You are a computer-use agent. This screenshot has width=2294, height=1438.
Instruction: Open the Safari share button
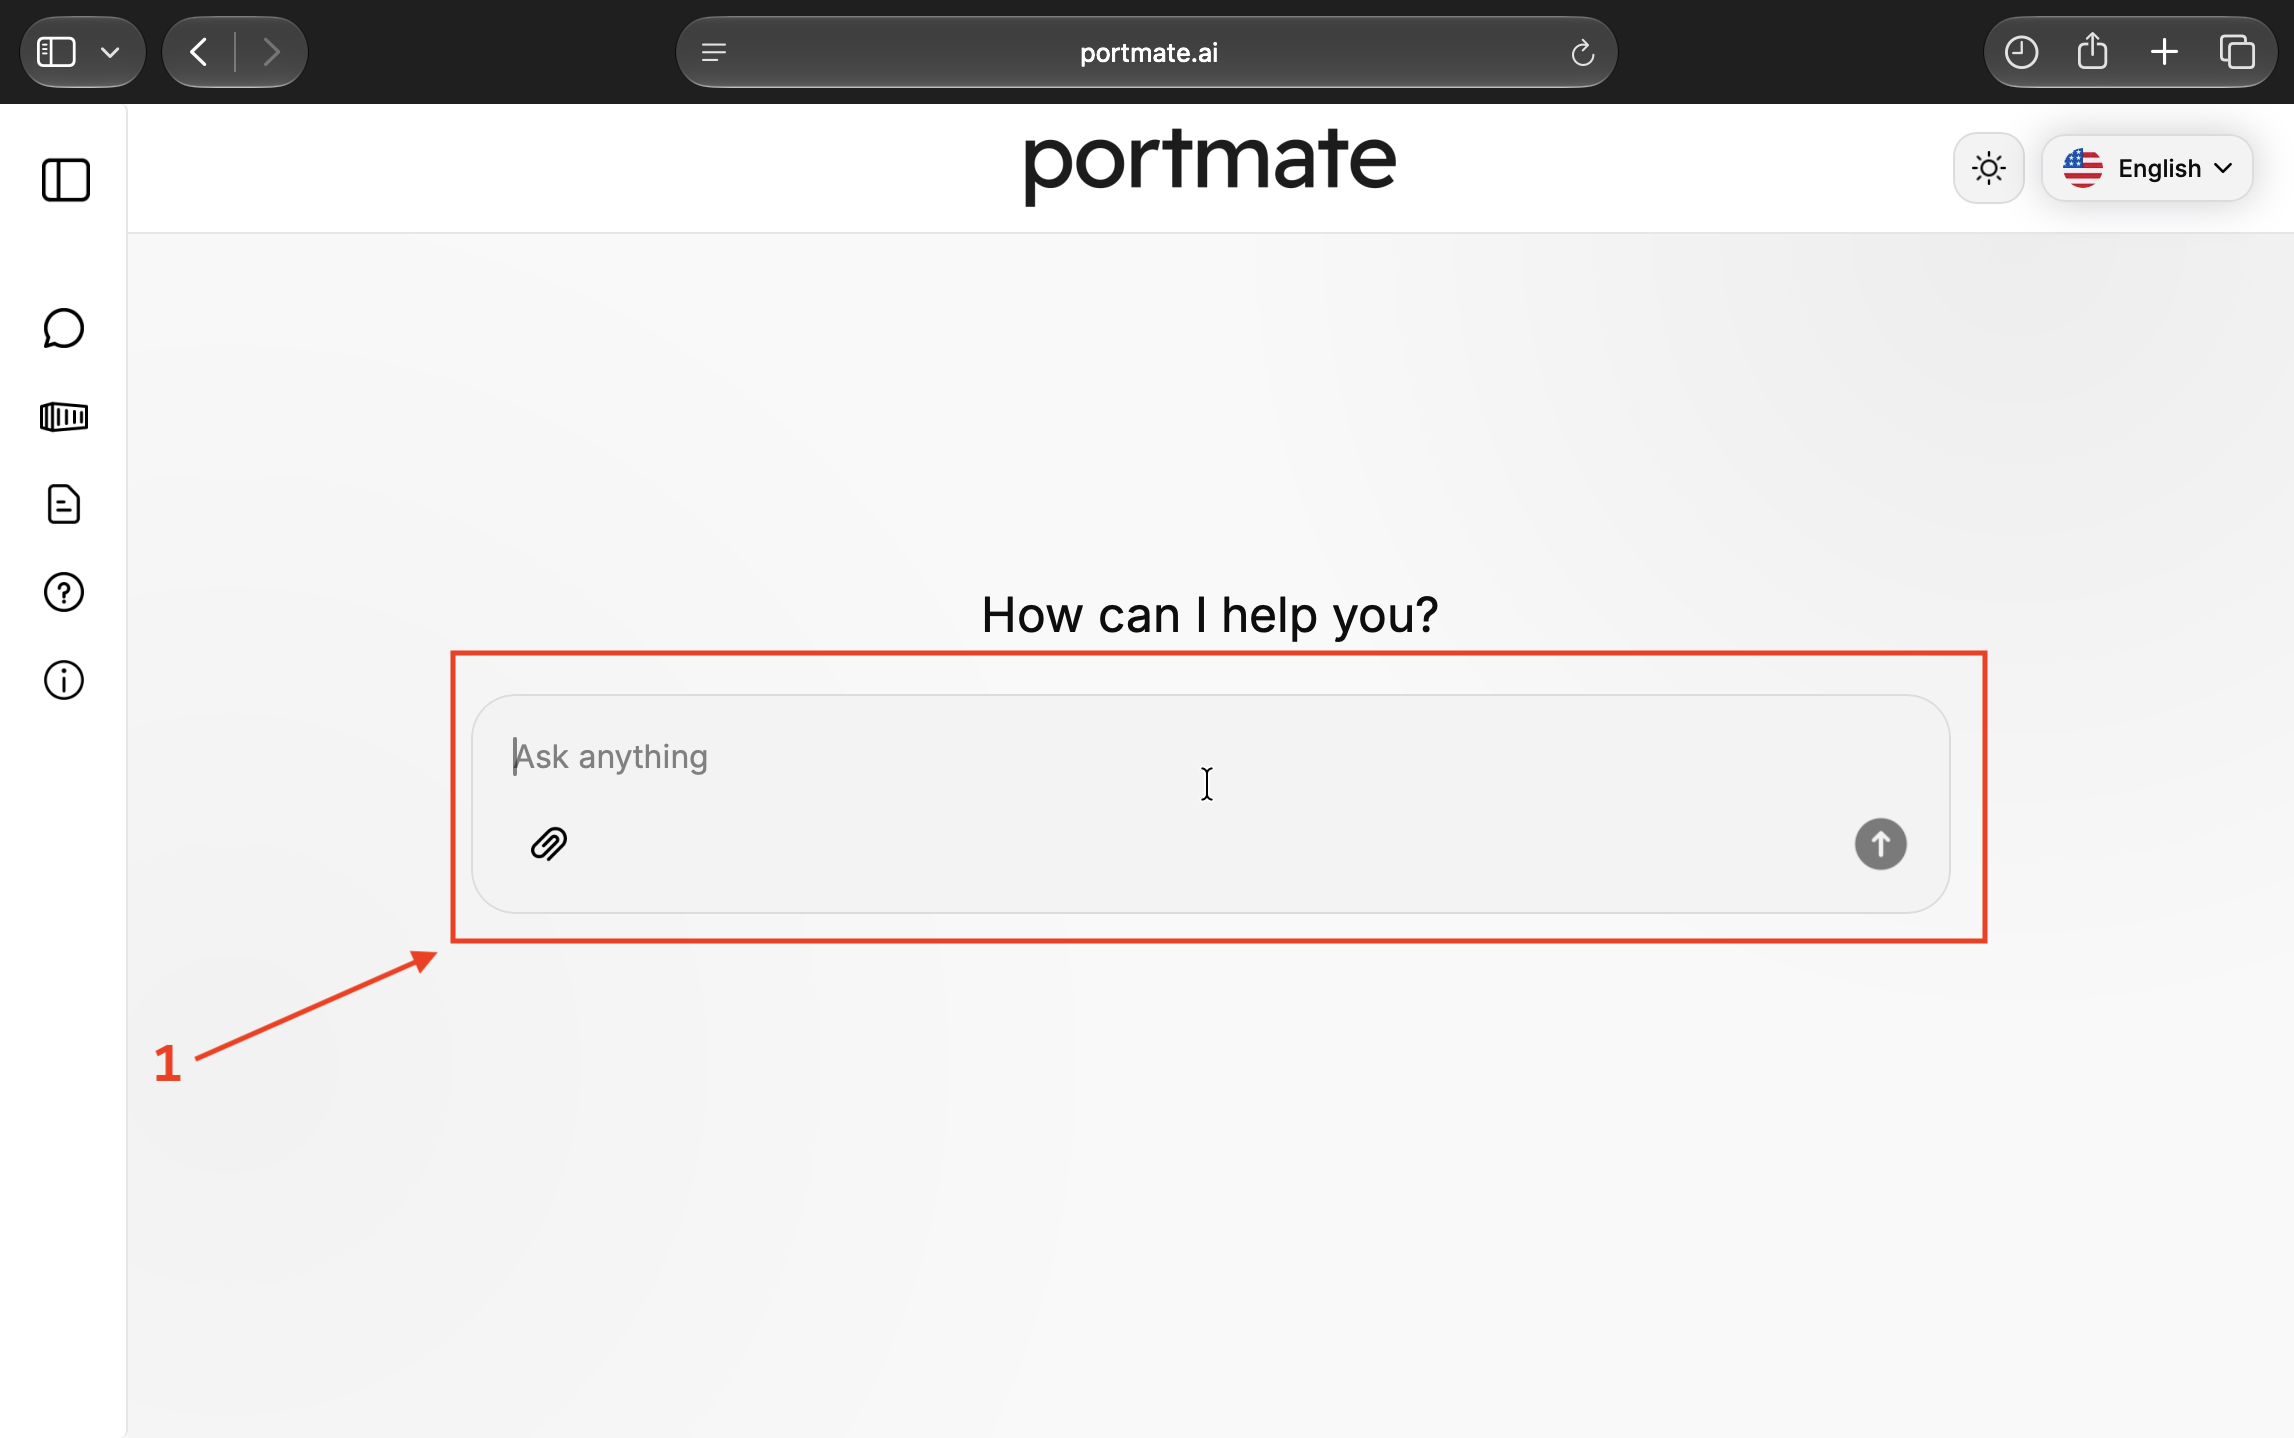tap(2092, 51)
